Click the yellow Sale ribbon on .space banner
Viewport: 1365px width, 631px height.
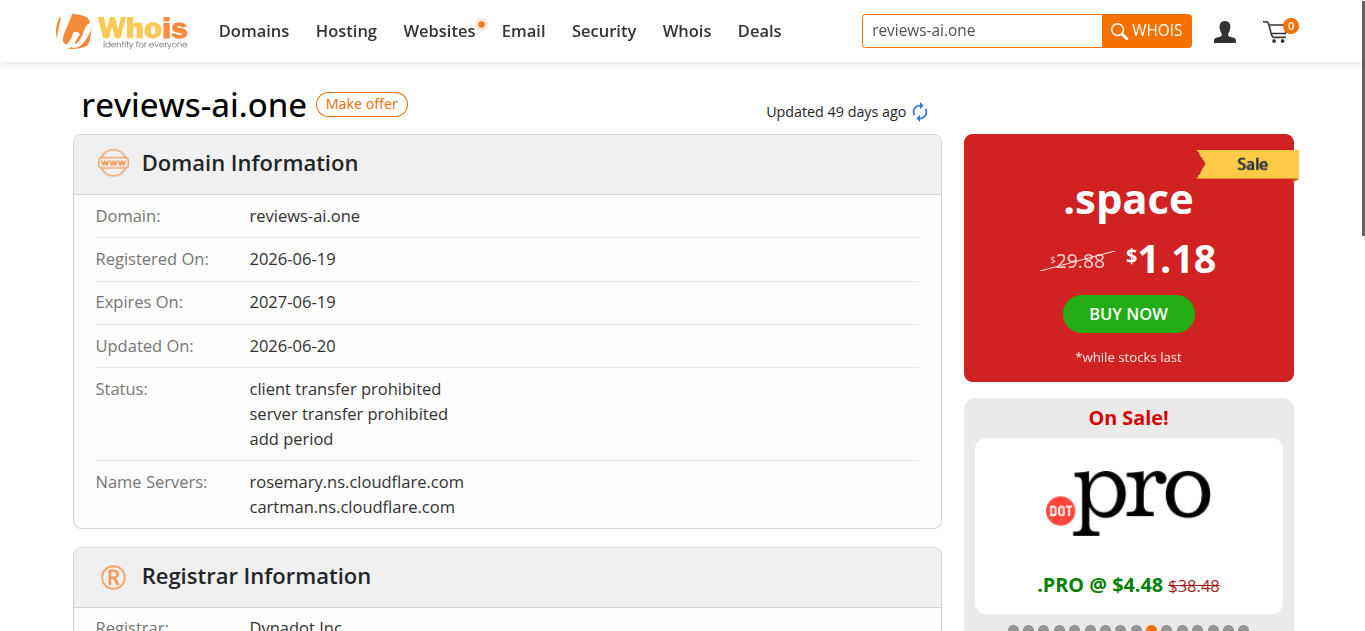coord(1248,165)
